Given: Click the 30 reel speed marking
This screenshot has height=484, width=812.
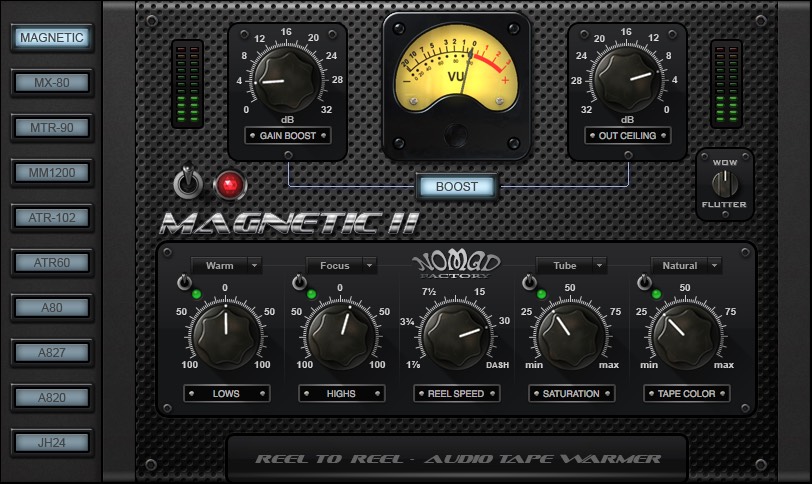Looking at the screenshot, I should point(504,320).
